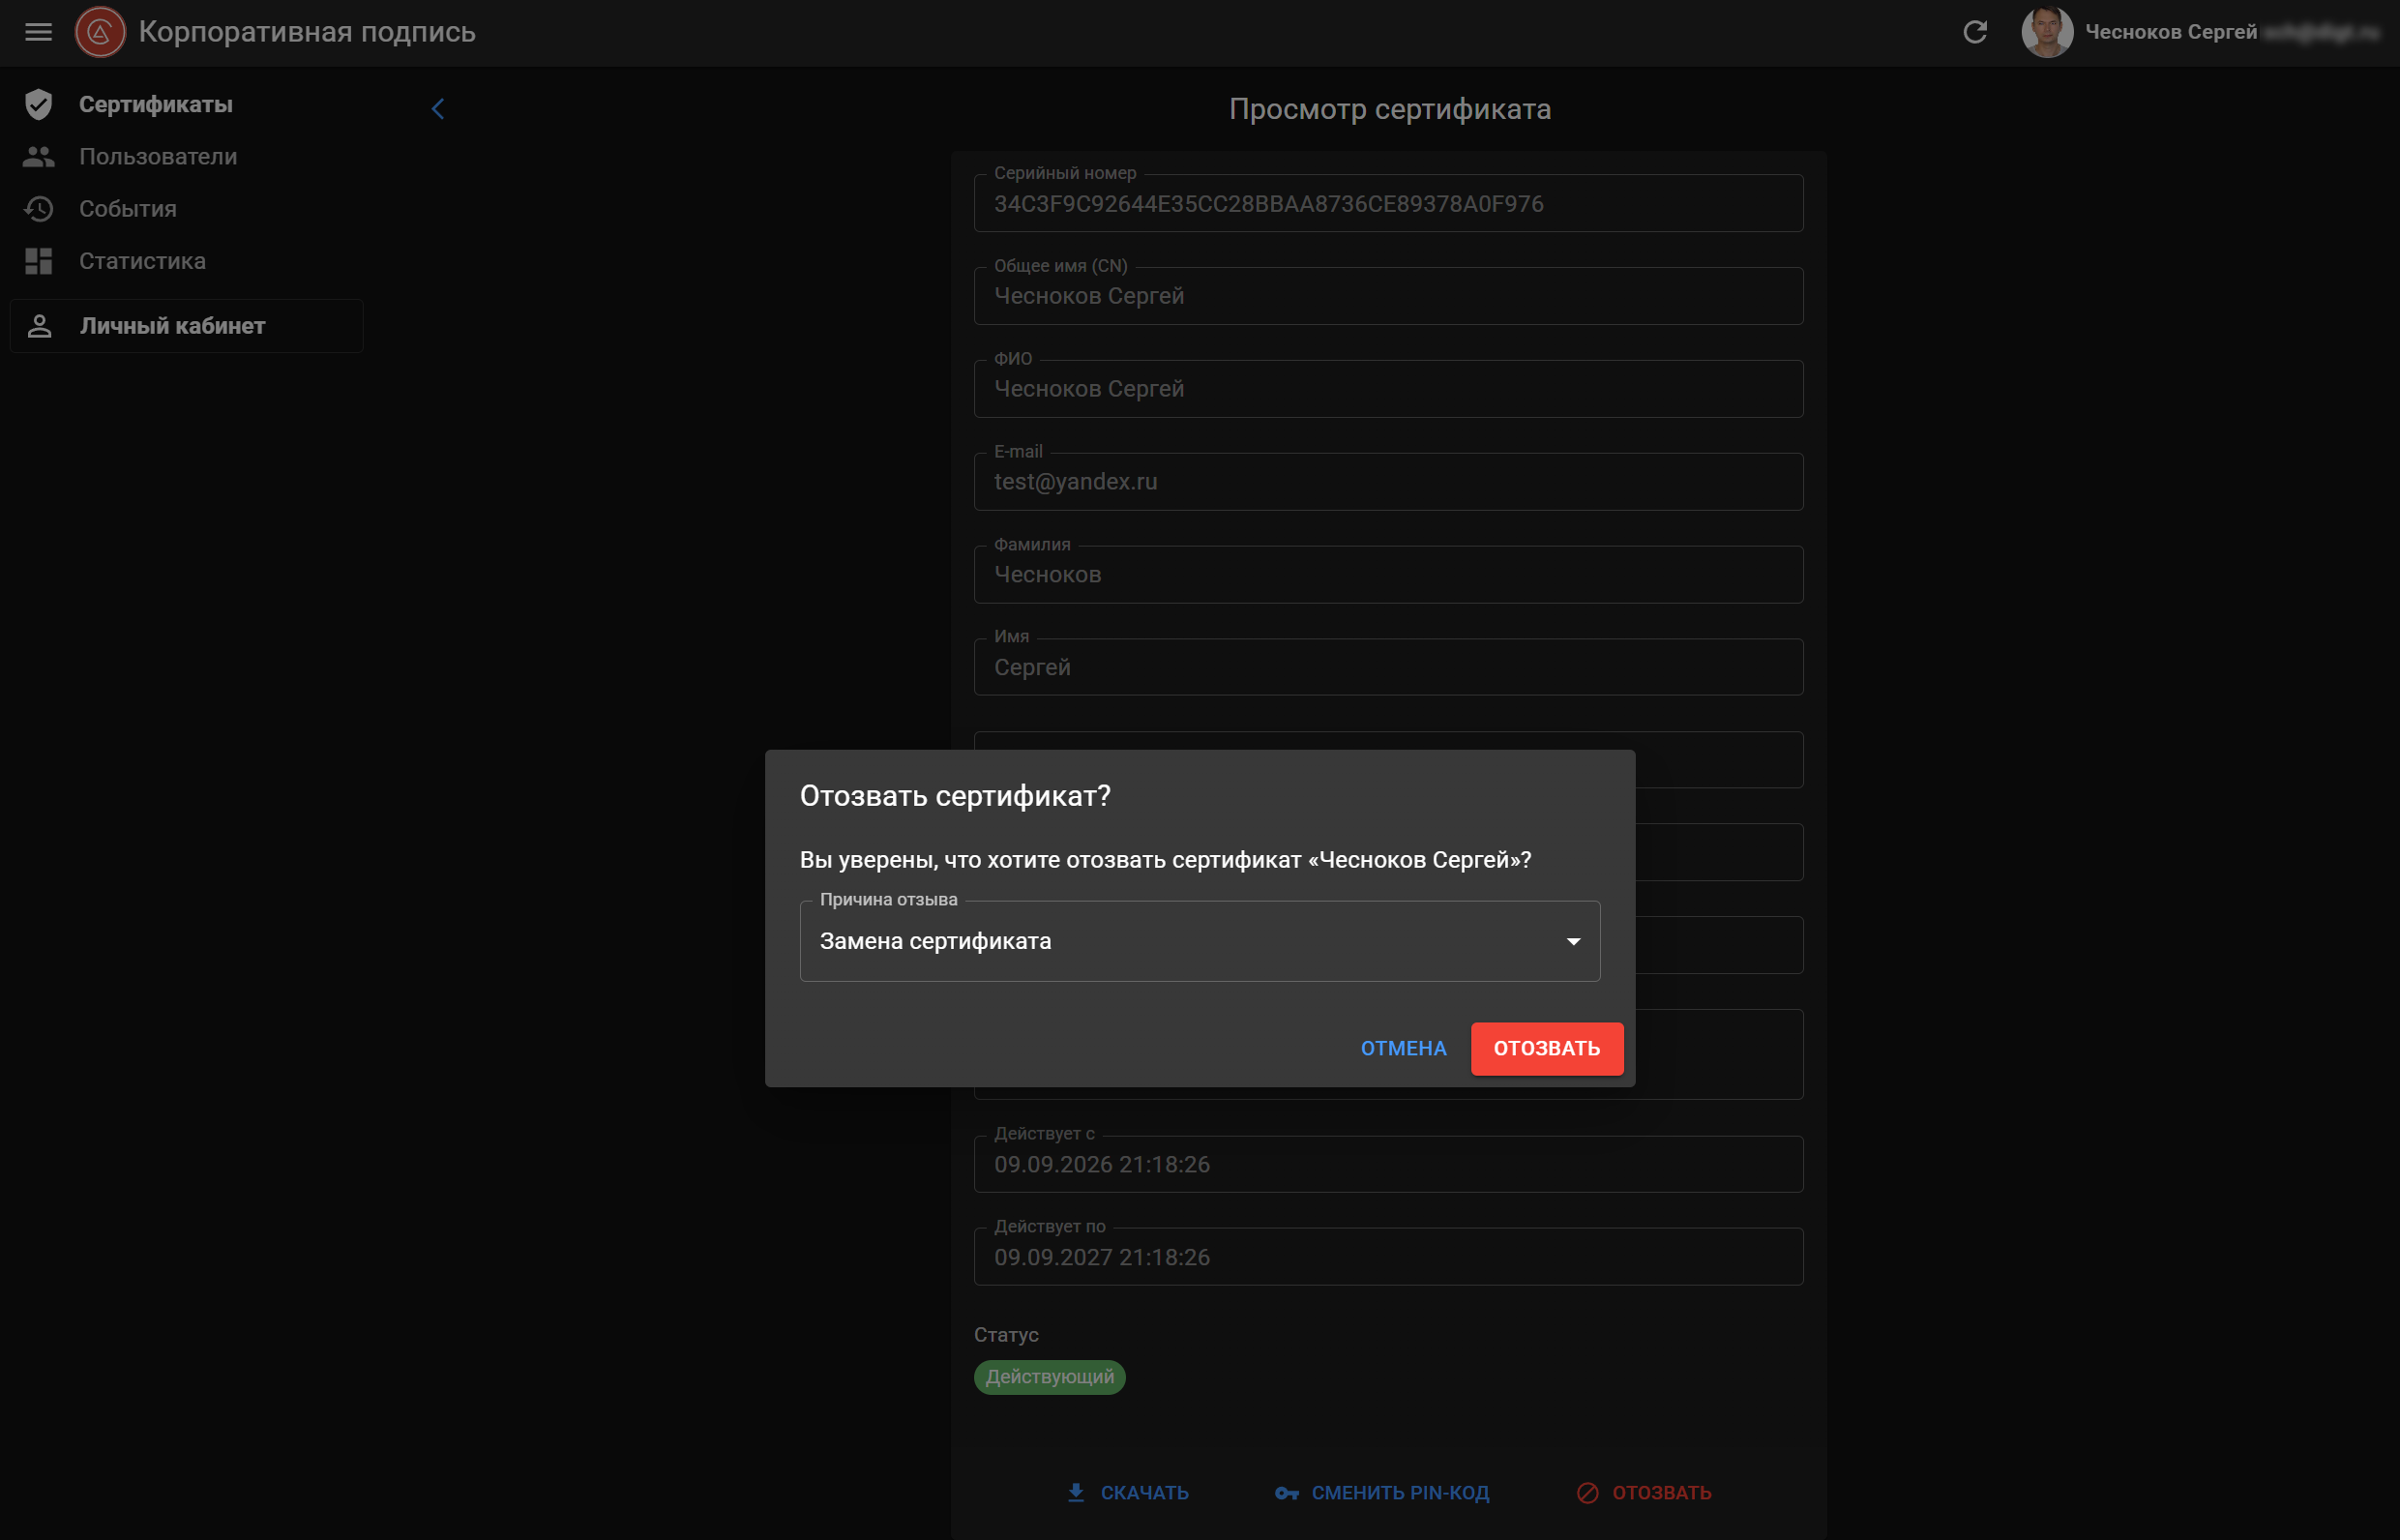Image resolution: width=2400 pixels, height=1540 pixels.
Task: Open the Пользователи section
Action: point(158,157)
